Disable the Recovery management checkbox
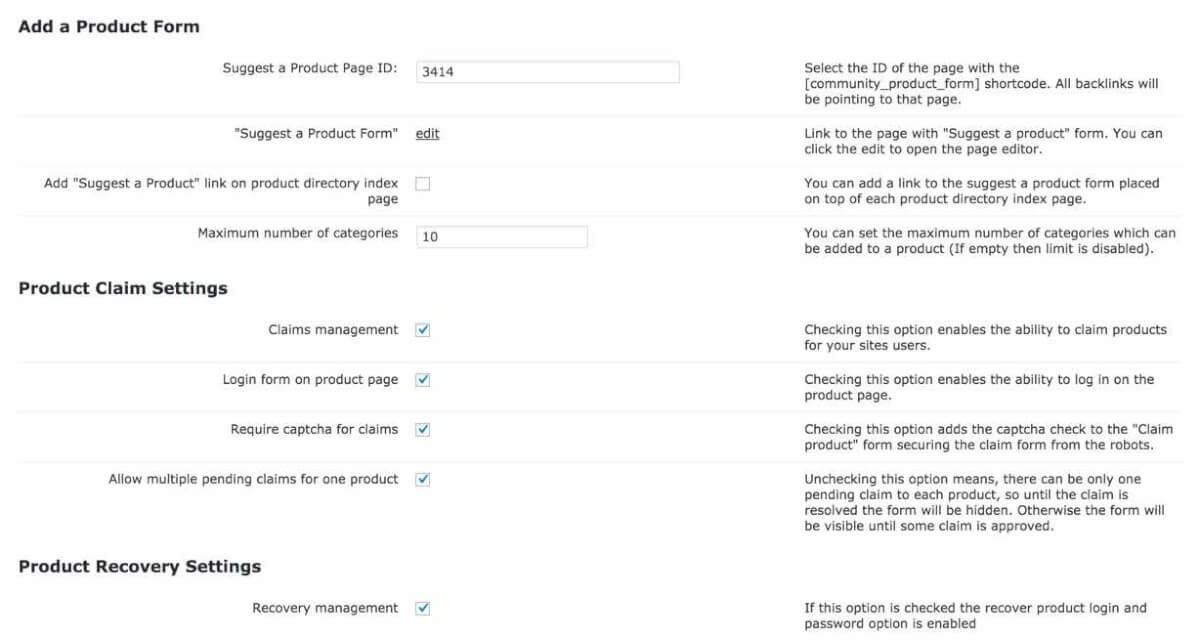1200x640 pixels. [x=423, y=608]
